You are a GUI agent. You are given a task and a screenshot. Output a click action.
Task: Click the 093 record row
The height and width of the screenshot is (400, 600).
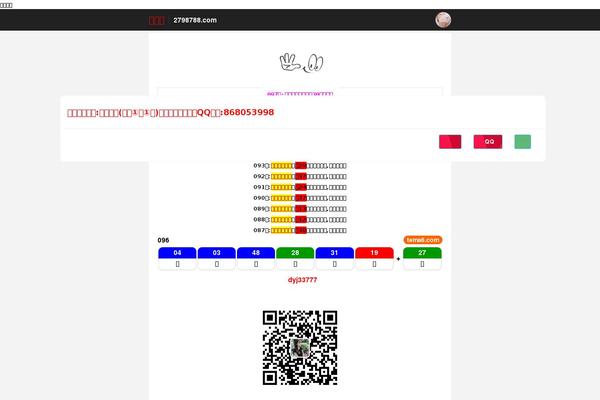coord(300,166)
